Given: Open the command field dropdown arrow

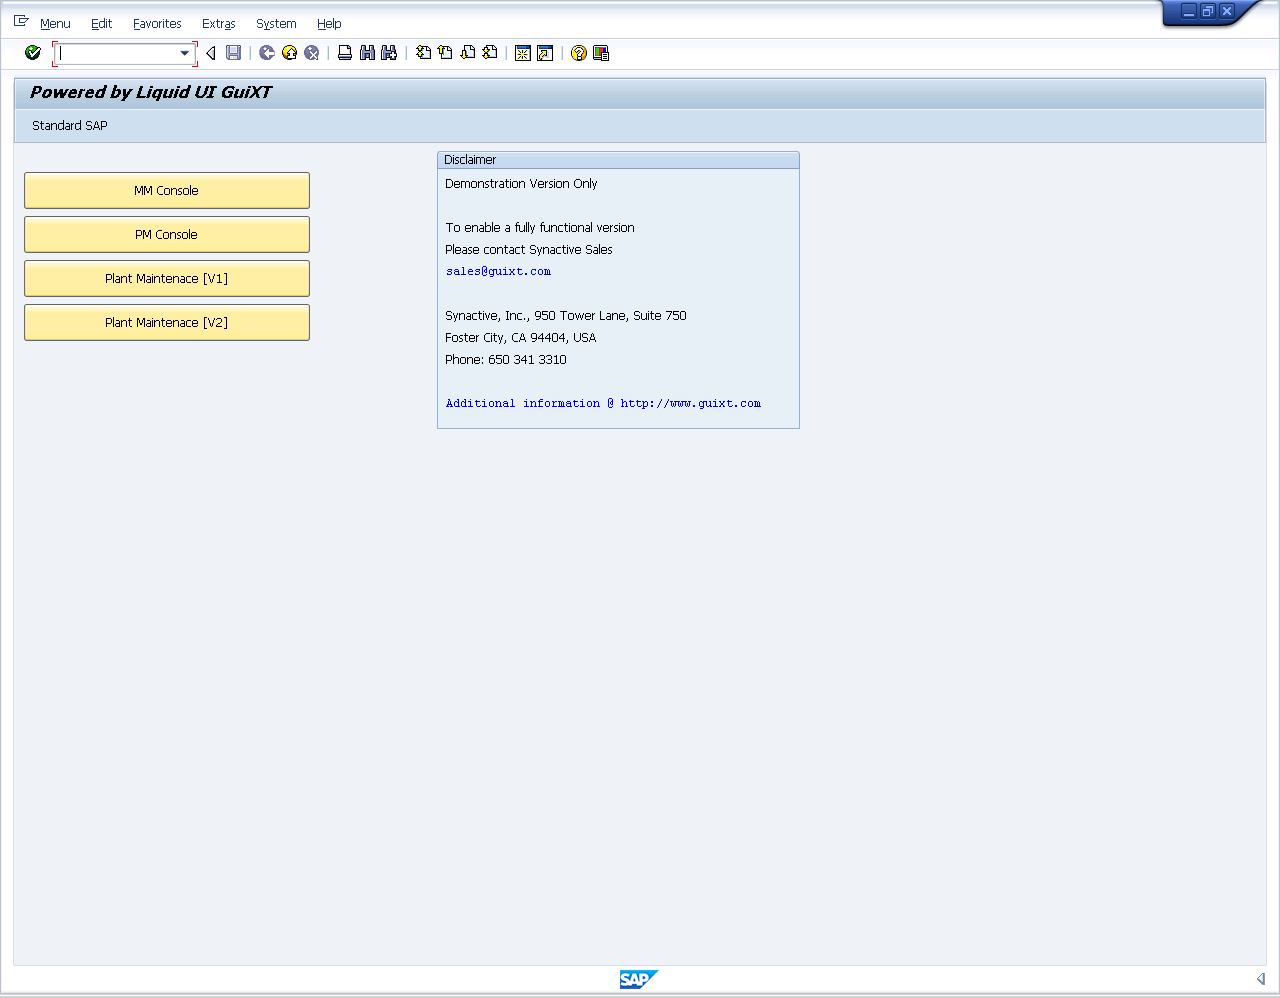Looking at the screenshot, I should click(x=185, y=53).
